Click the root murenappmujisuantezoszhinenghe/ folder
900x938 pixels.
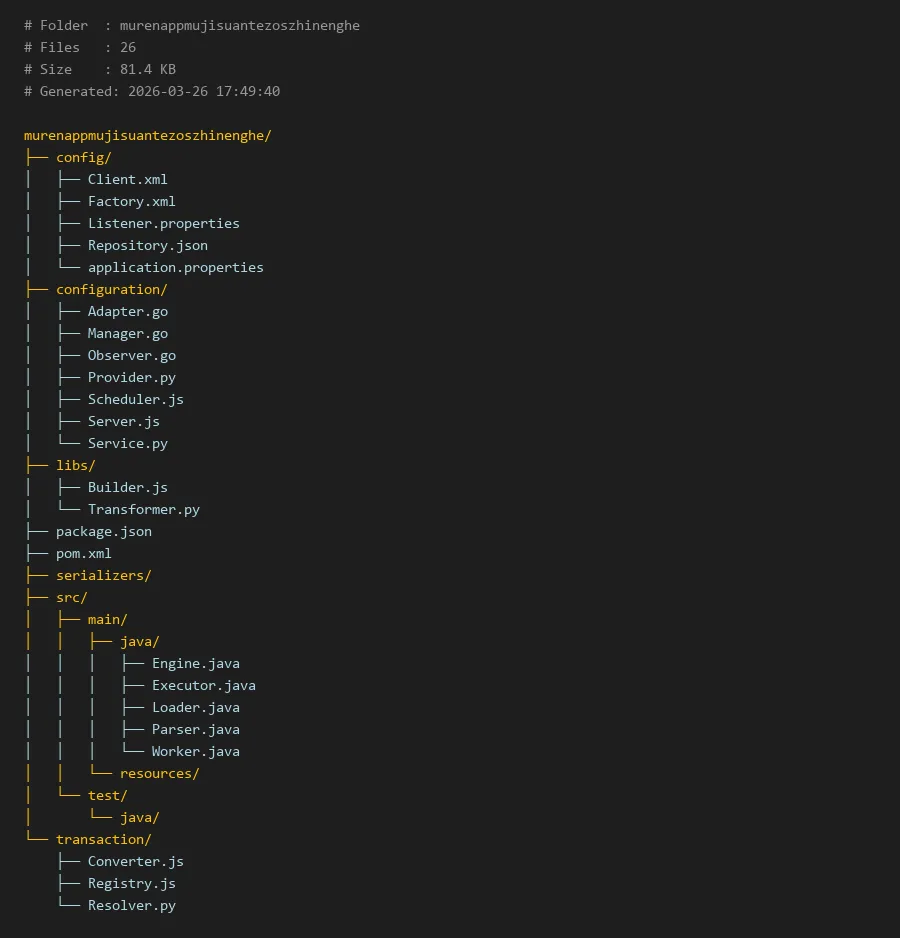click(147, 135)
